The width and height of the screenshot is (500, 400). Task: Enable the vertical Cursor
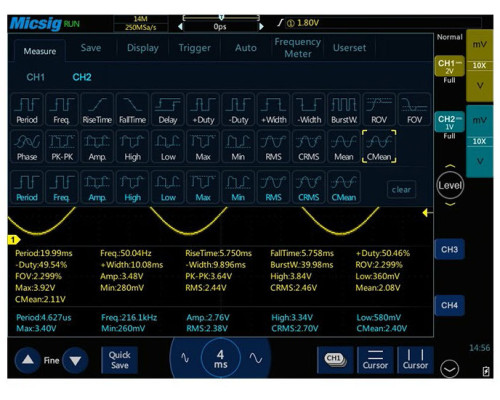[x=415, y=360]
